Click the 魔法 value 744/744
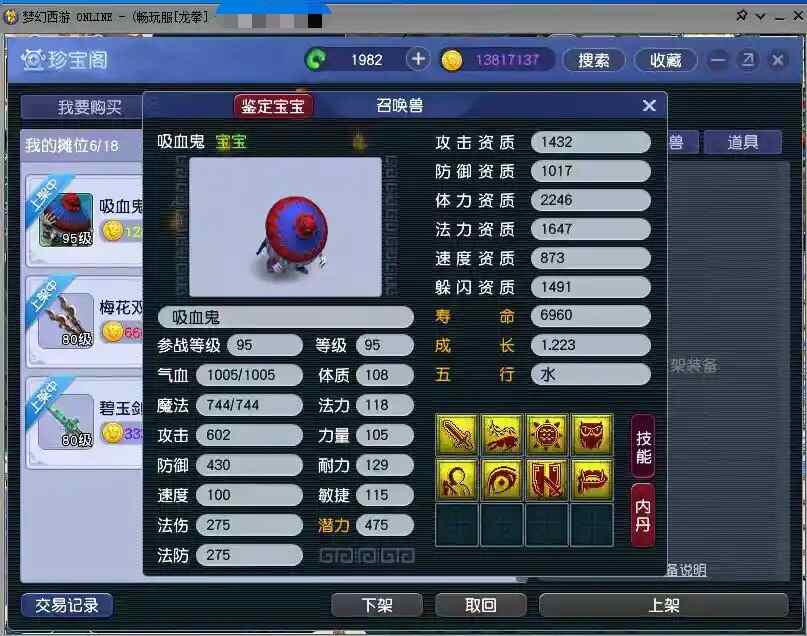The height and width of the screenshot is (636, 807). tap(250, 405)
